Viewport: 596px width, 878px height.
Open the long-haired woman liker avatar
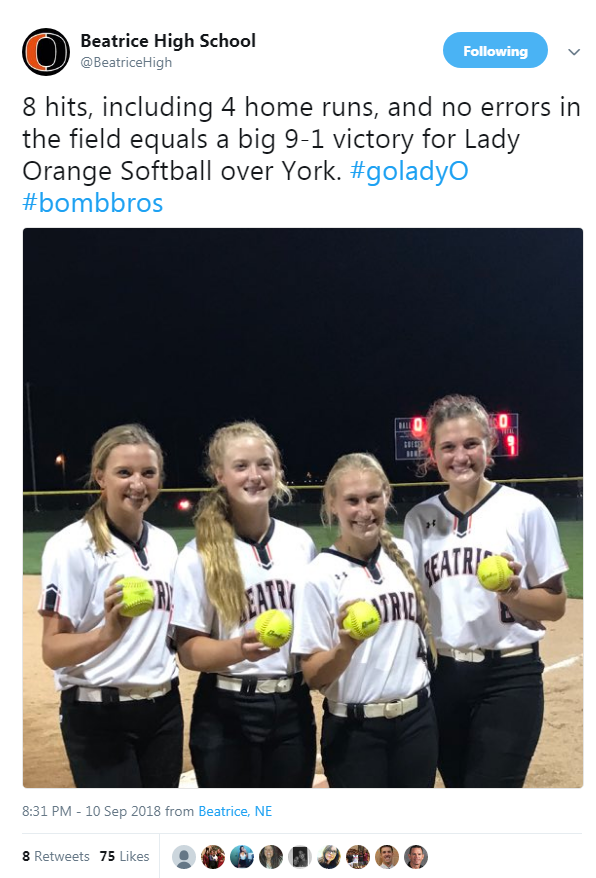click(271, 857)
